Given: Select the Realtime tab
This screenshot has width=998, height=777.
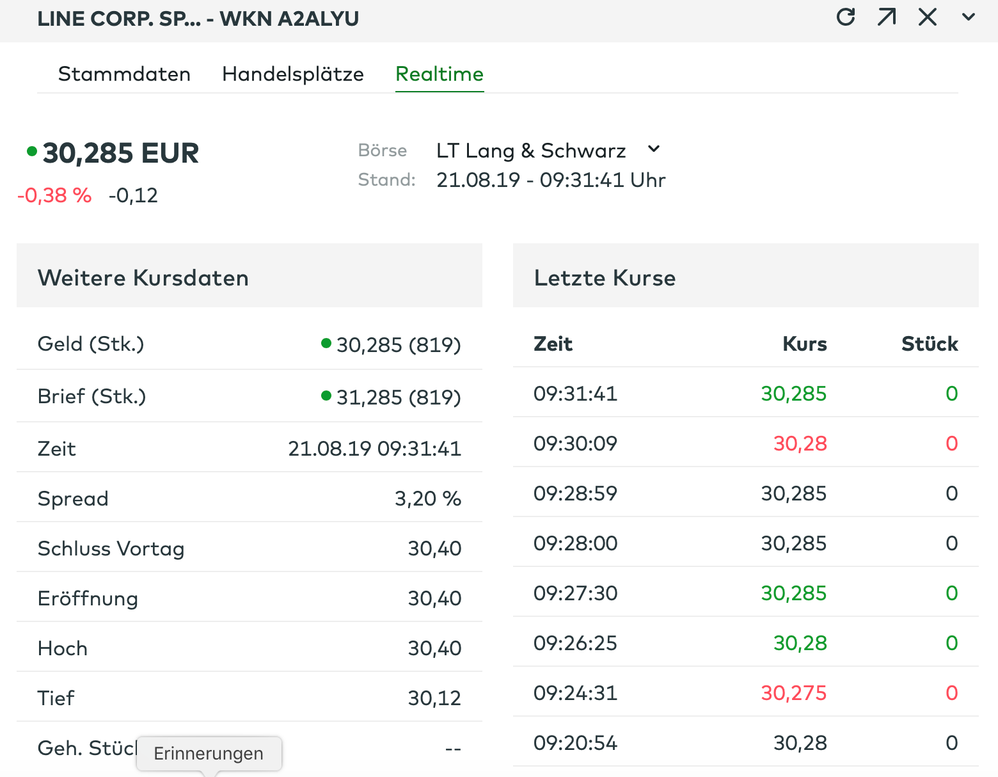Looking at the screenshot, I should pyautogui.click(x=439, y=74).
